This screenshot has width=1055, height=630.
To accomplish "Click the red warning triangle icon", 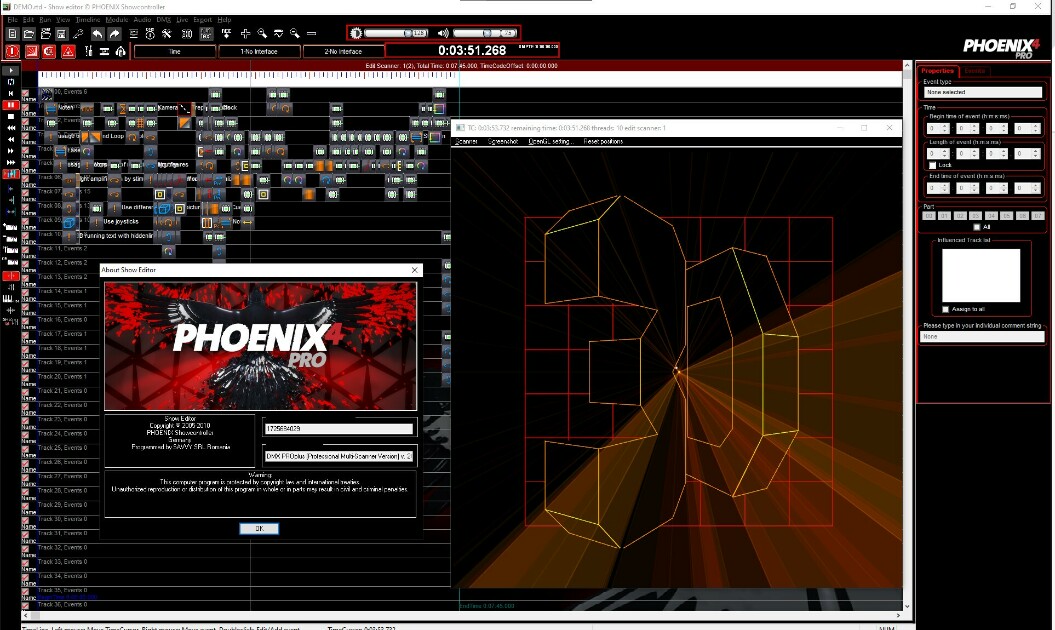I will (x=68, y=51).
